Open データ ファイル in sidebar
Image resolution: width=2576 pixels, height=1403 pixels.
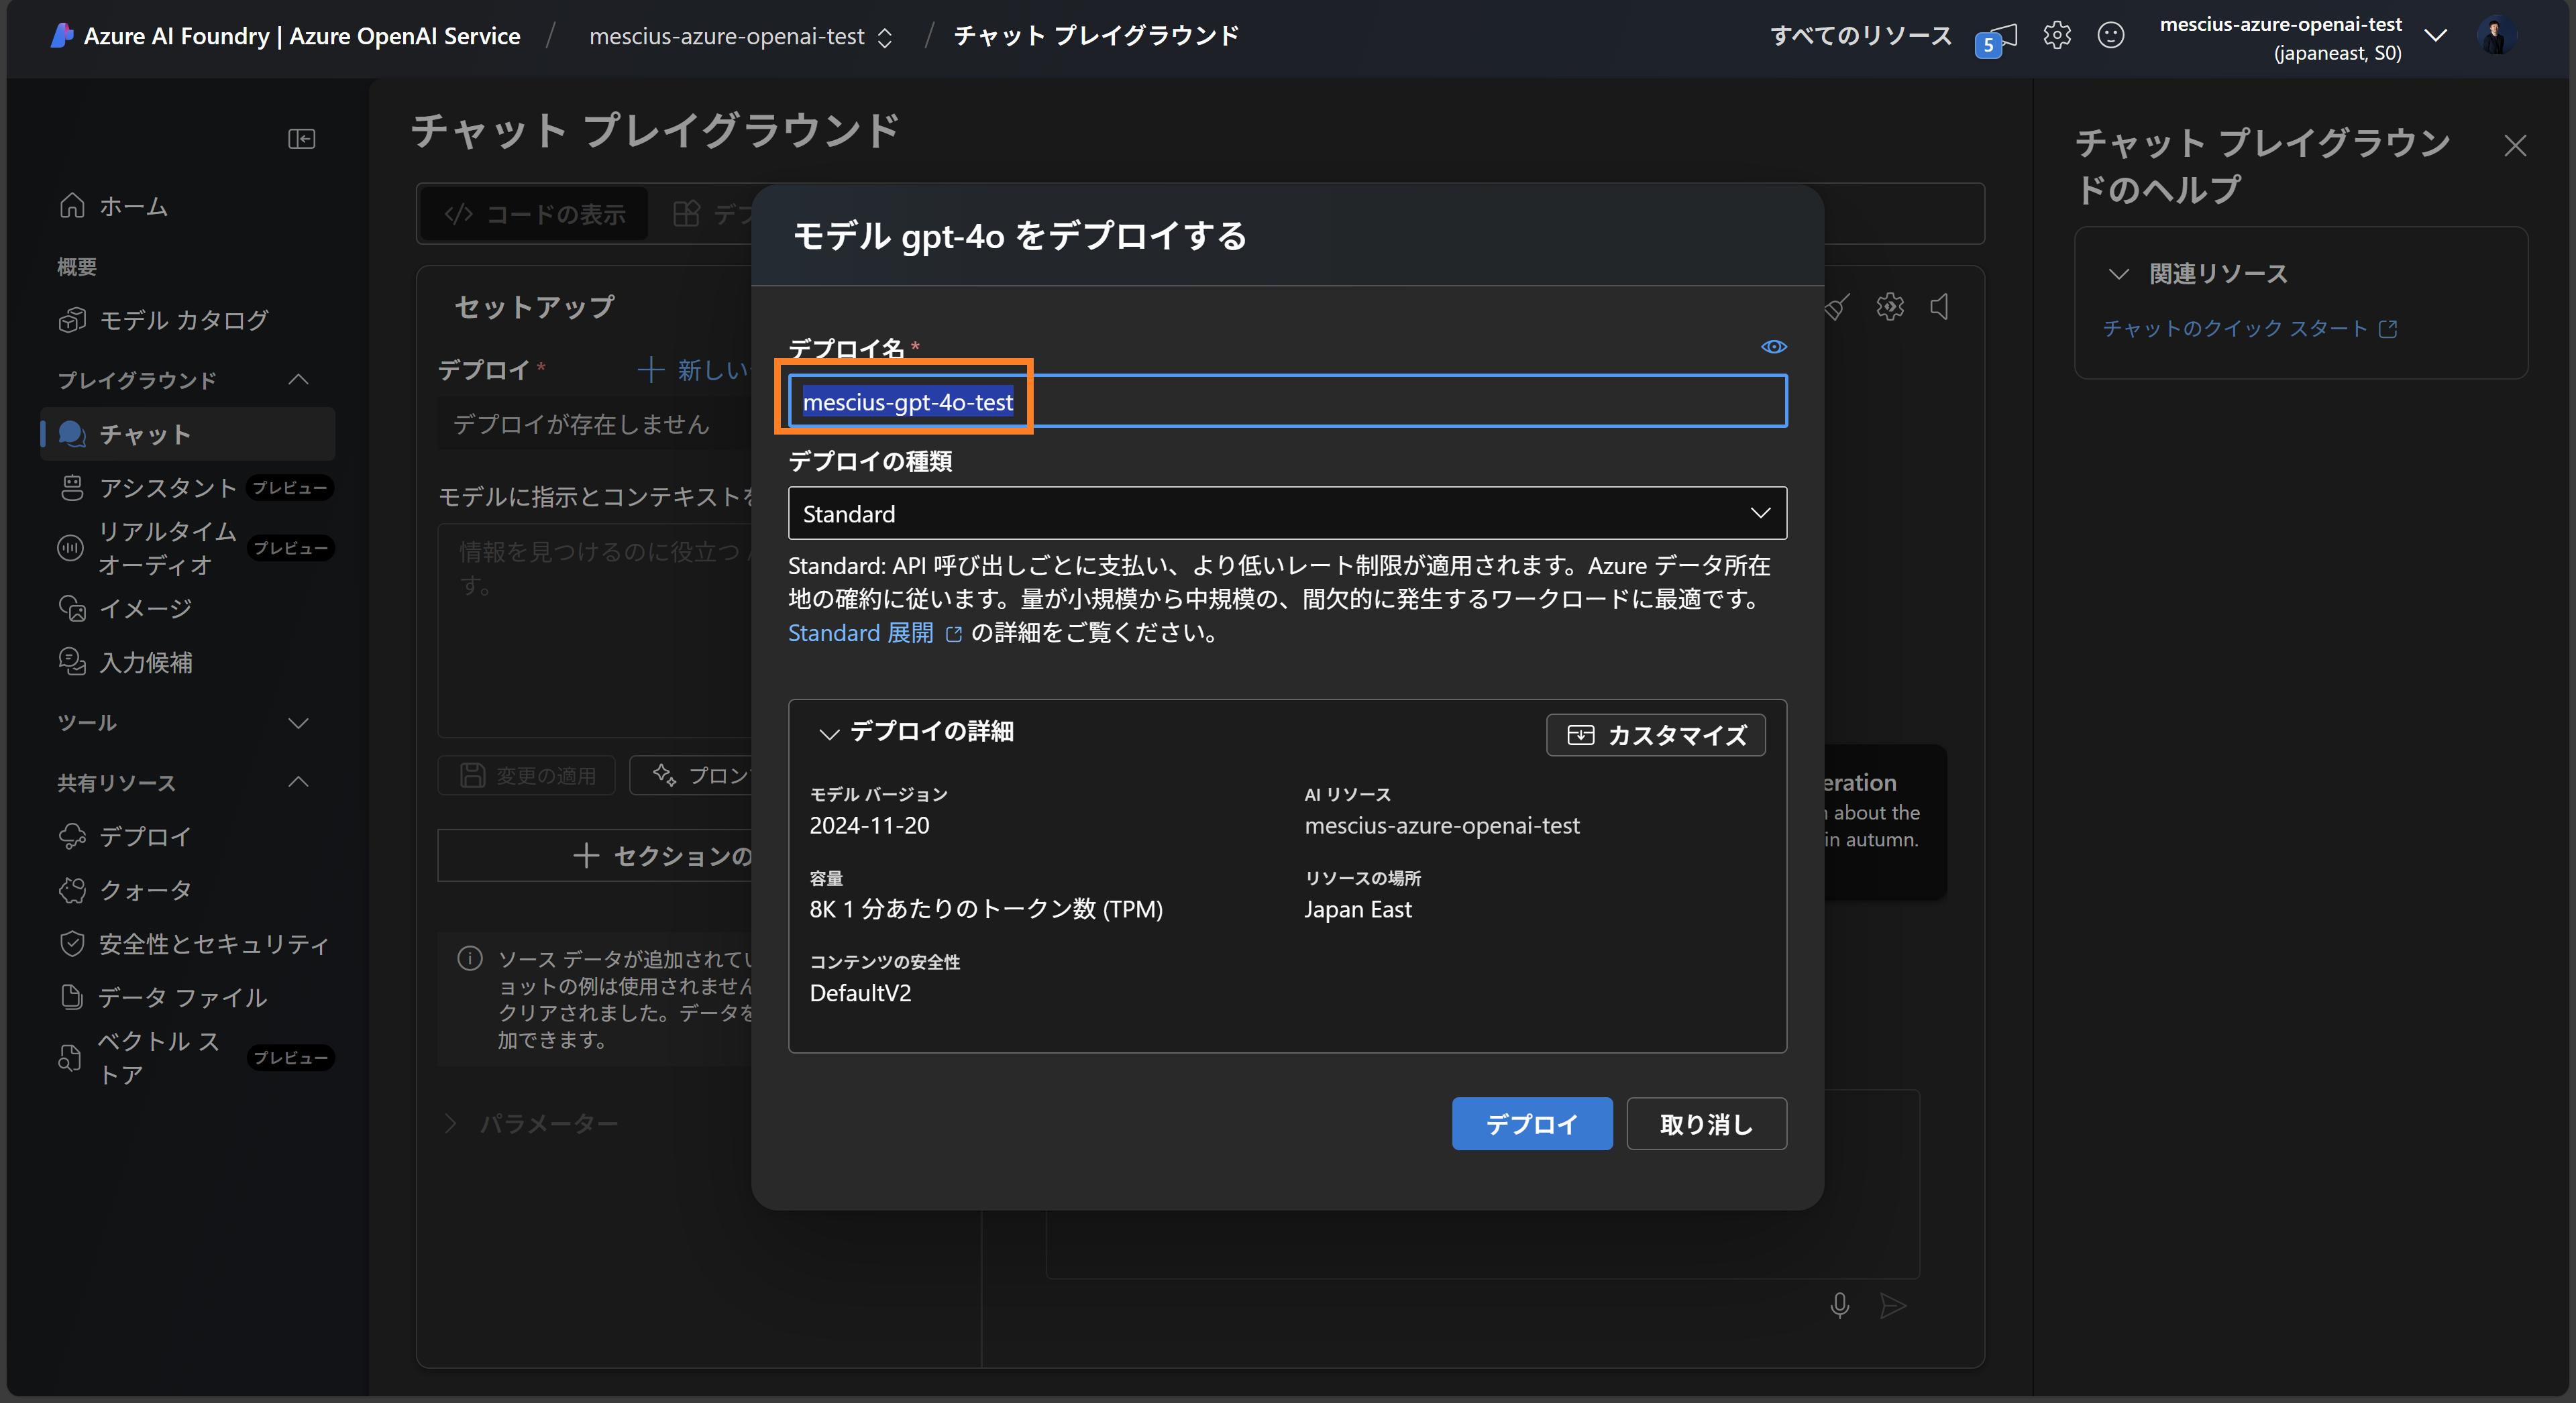[x=163, y=997]
